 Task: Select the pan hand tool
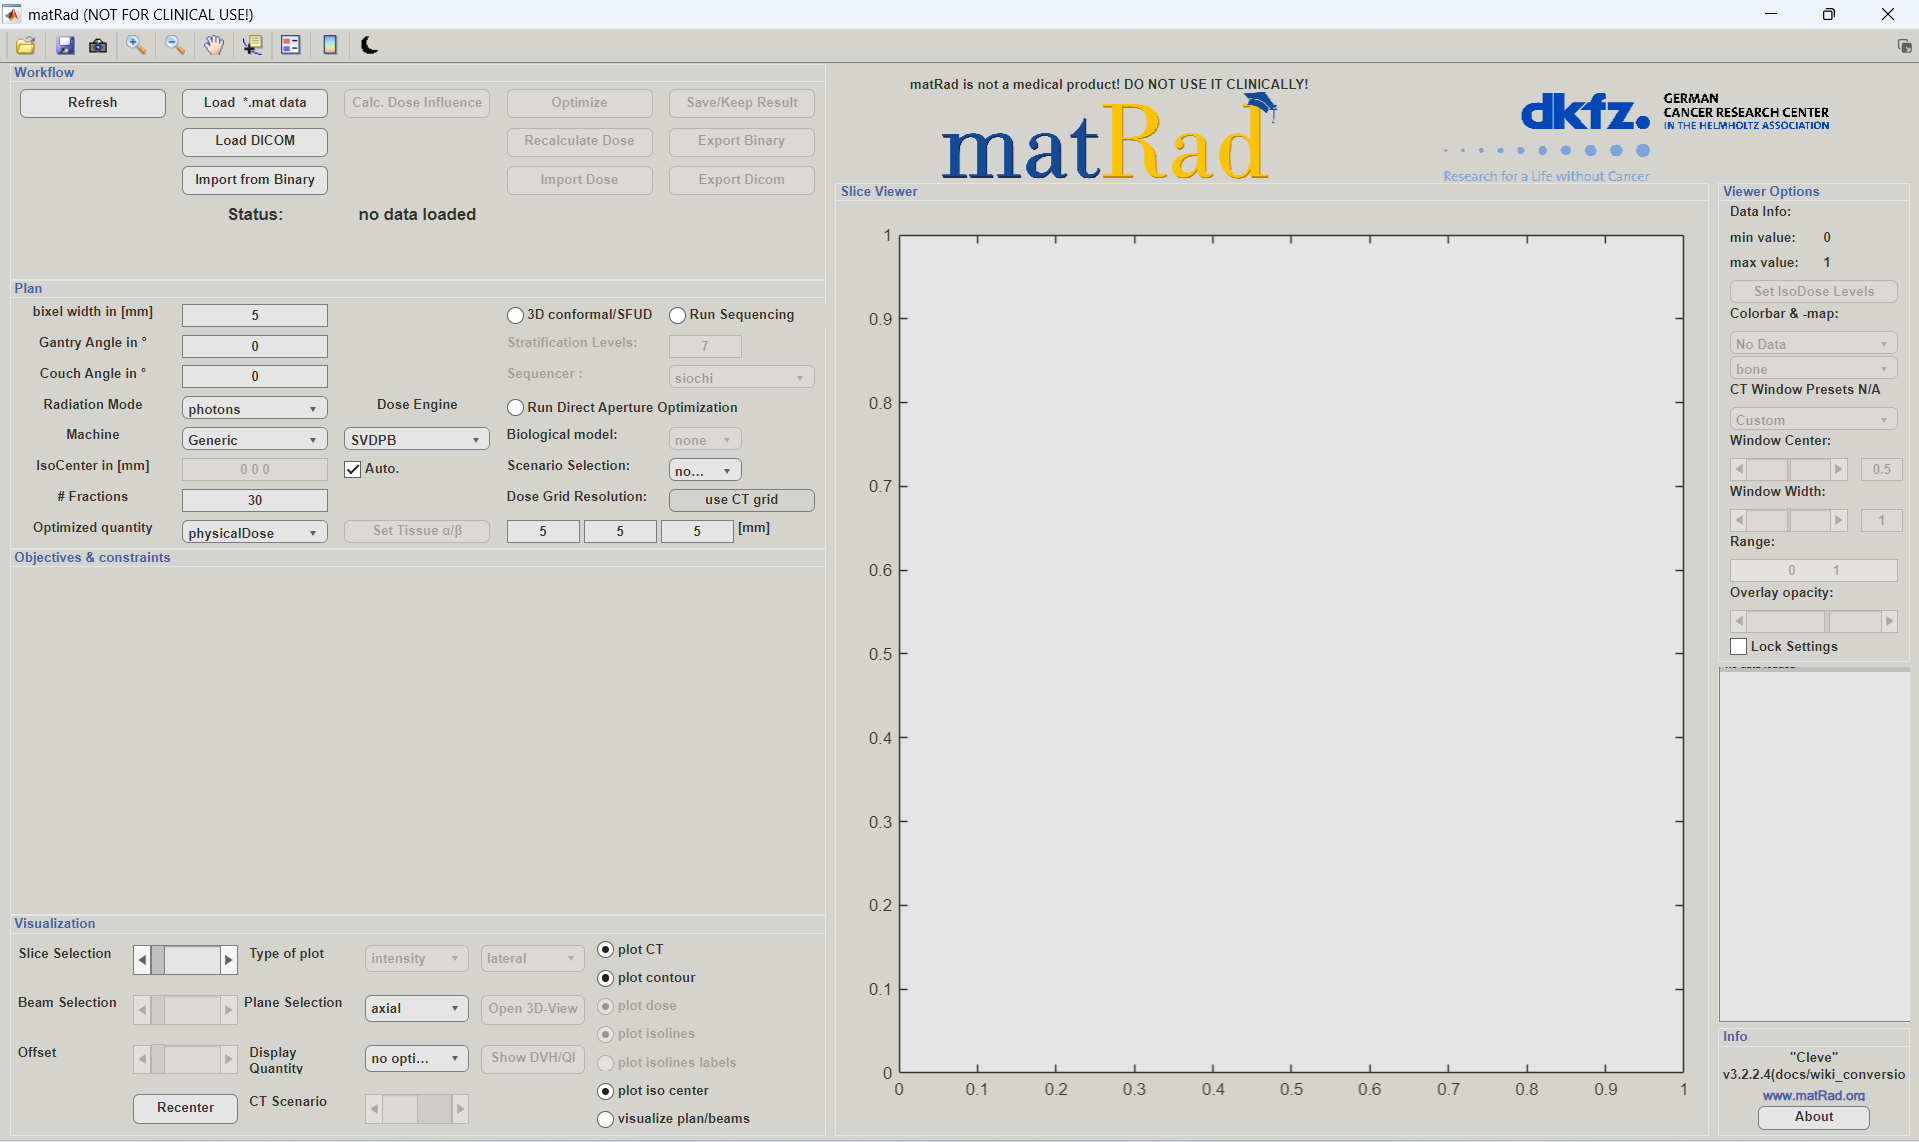214,45
